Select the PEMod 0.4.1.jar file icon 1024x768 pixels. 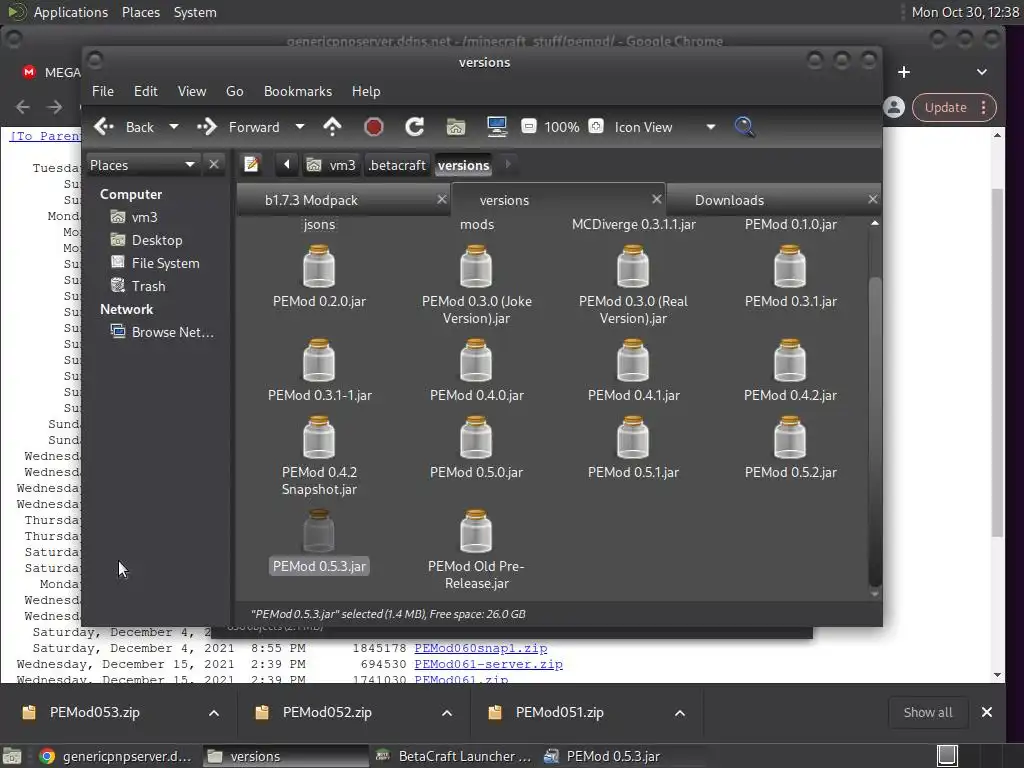(633, 360)
